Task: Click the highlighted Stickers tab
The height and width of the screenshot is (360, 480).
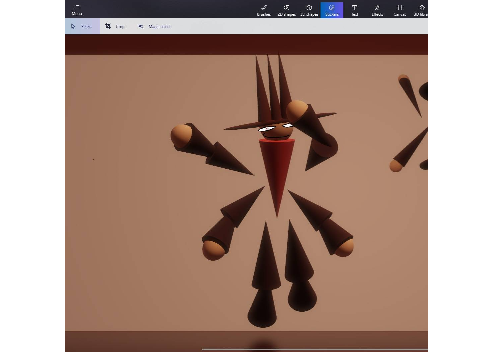Action: [x=332, y=10]
